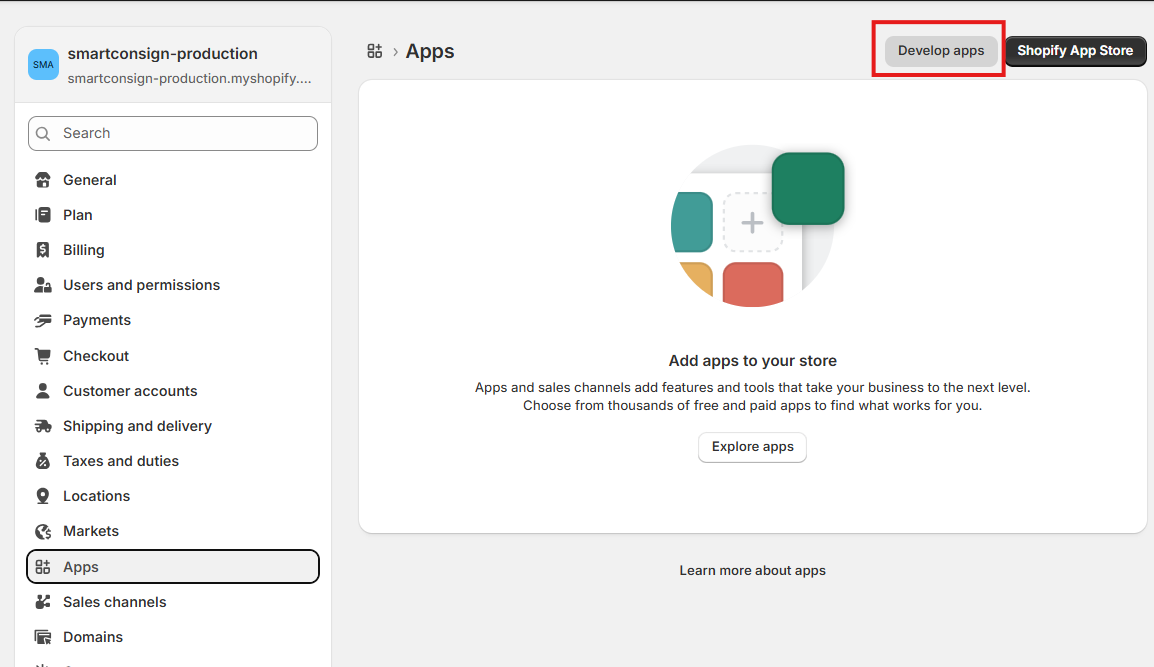The image size is (1154, 667).
Task: Click the green app tile in illustration
Action: click(808, 188)
